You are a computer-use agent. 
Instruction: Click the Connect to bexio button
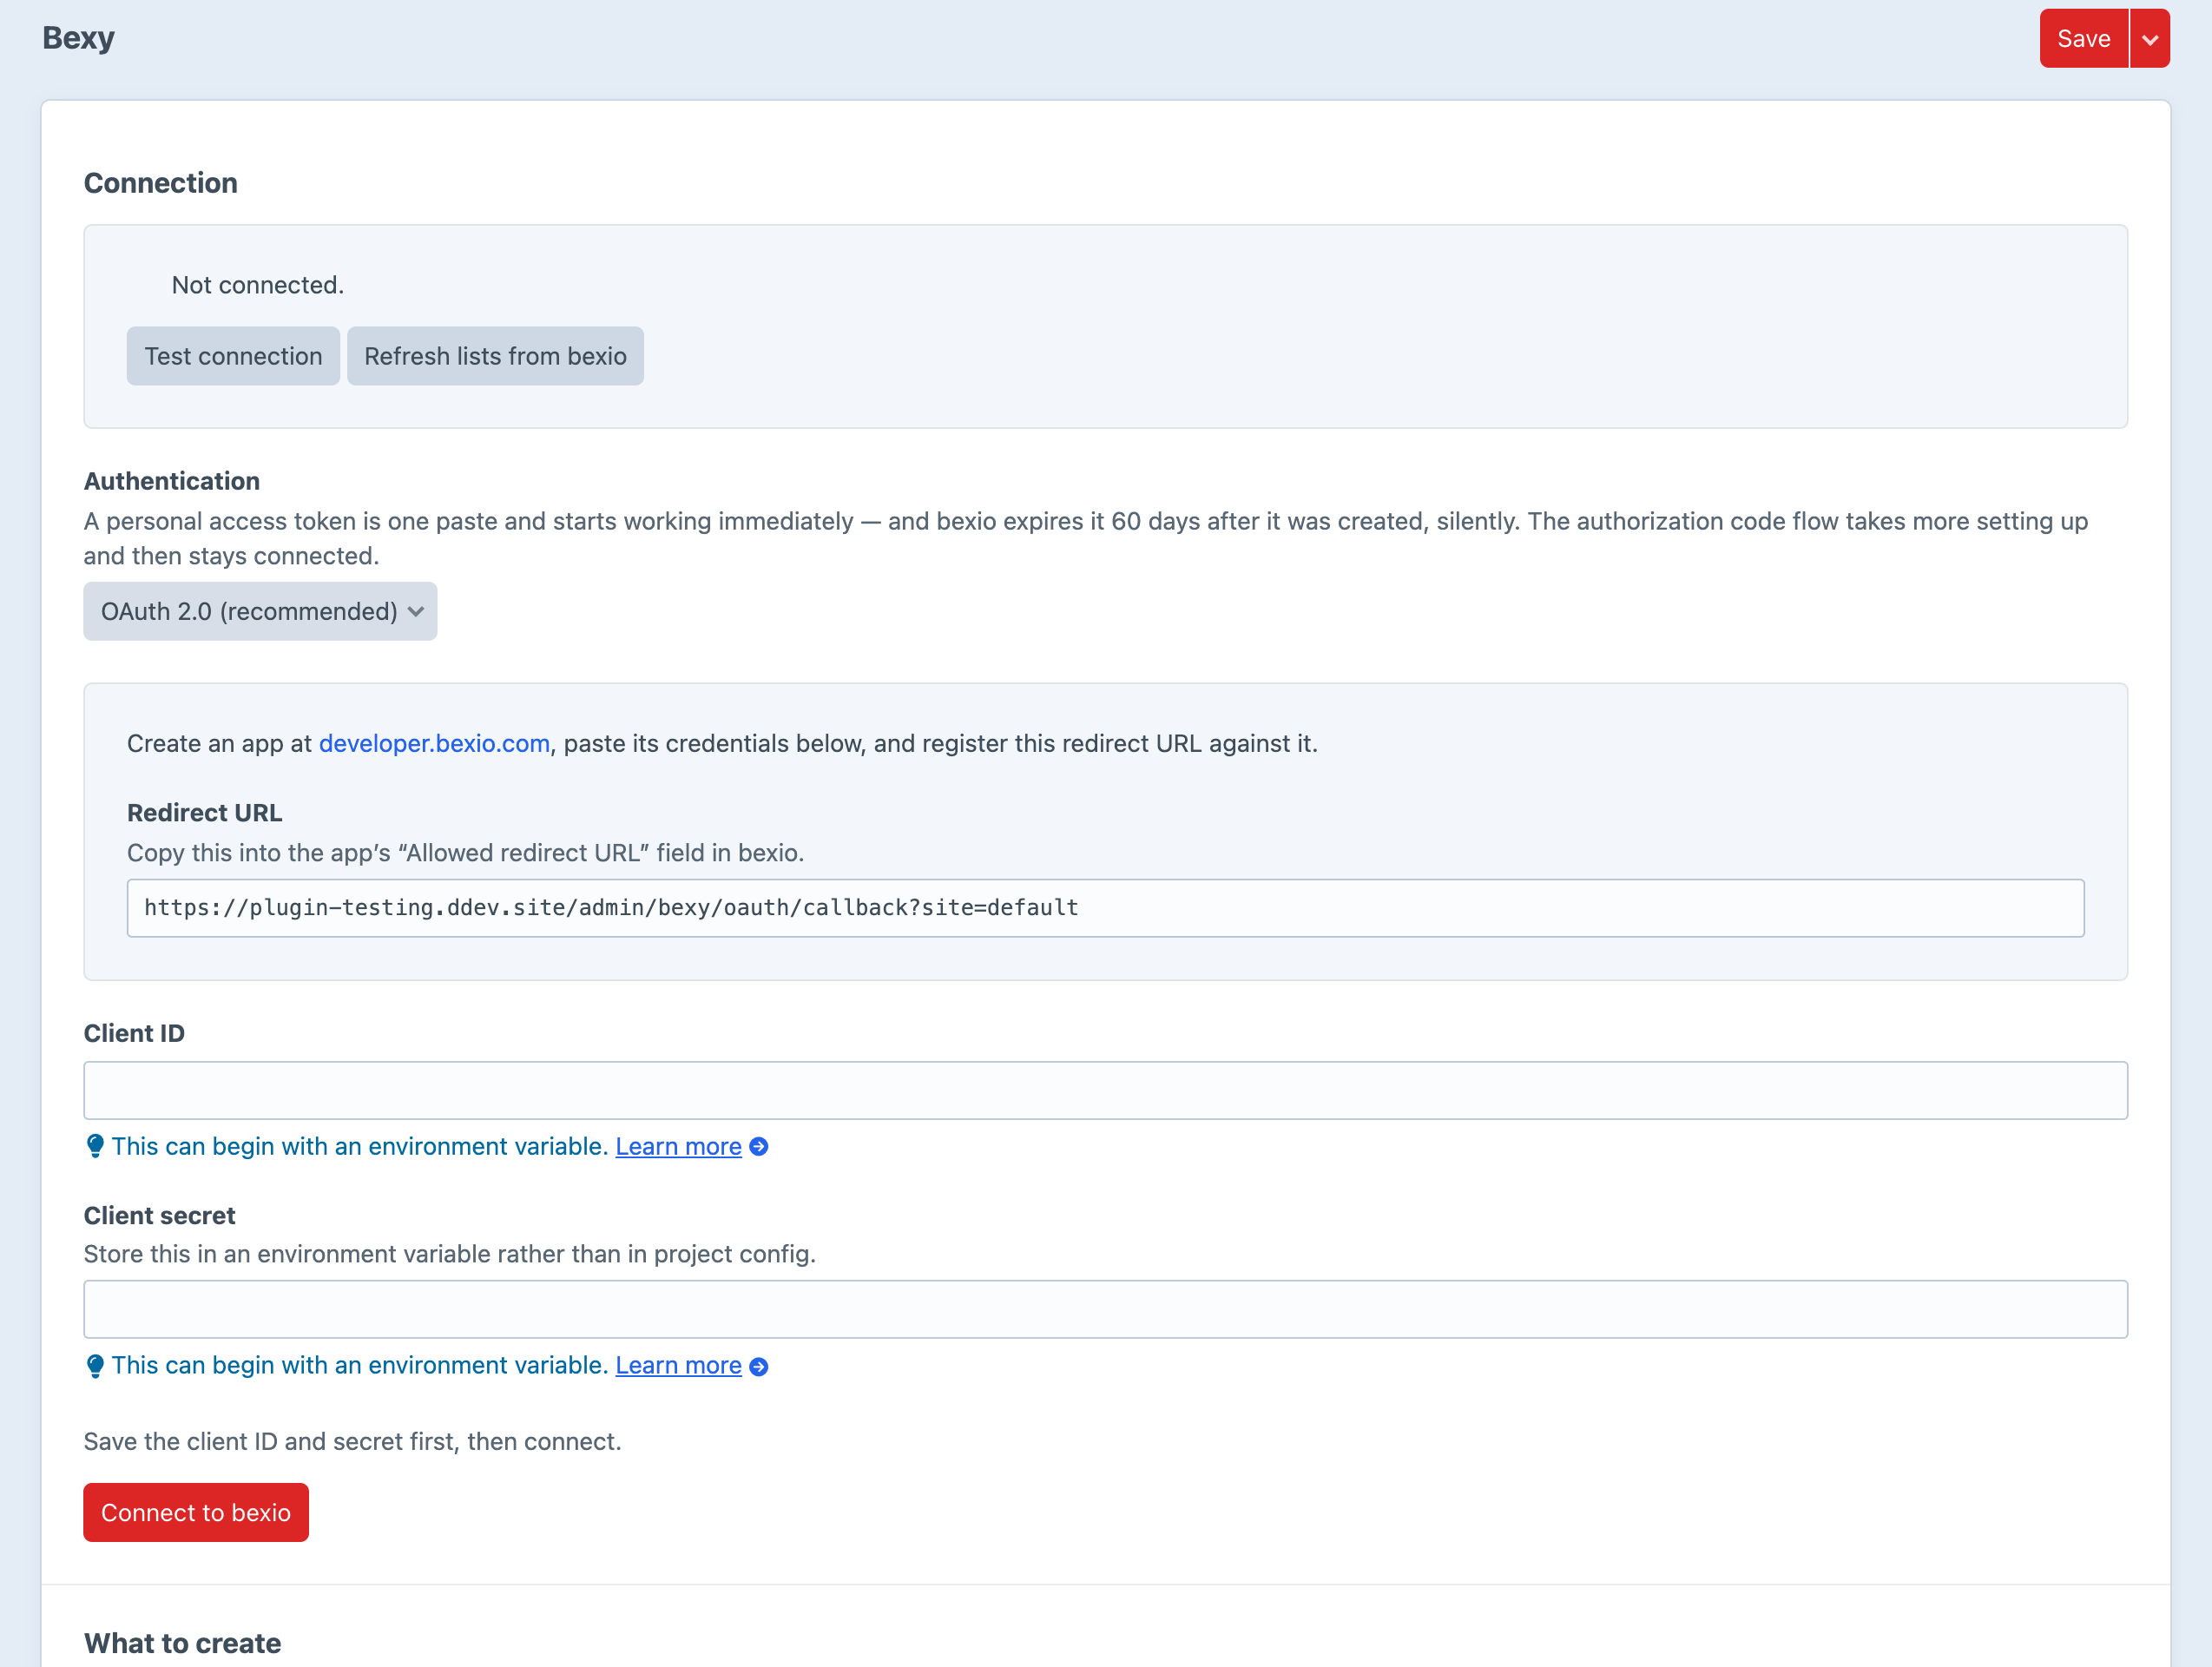point(196,1512)
